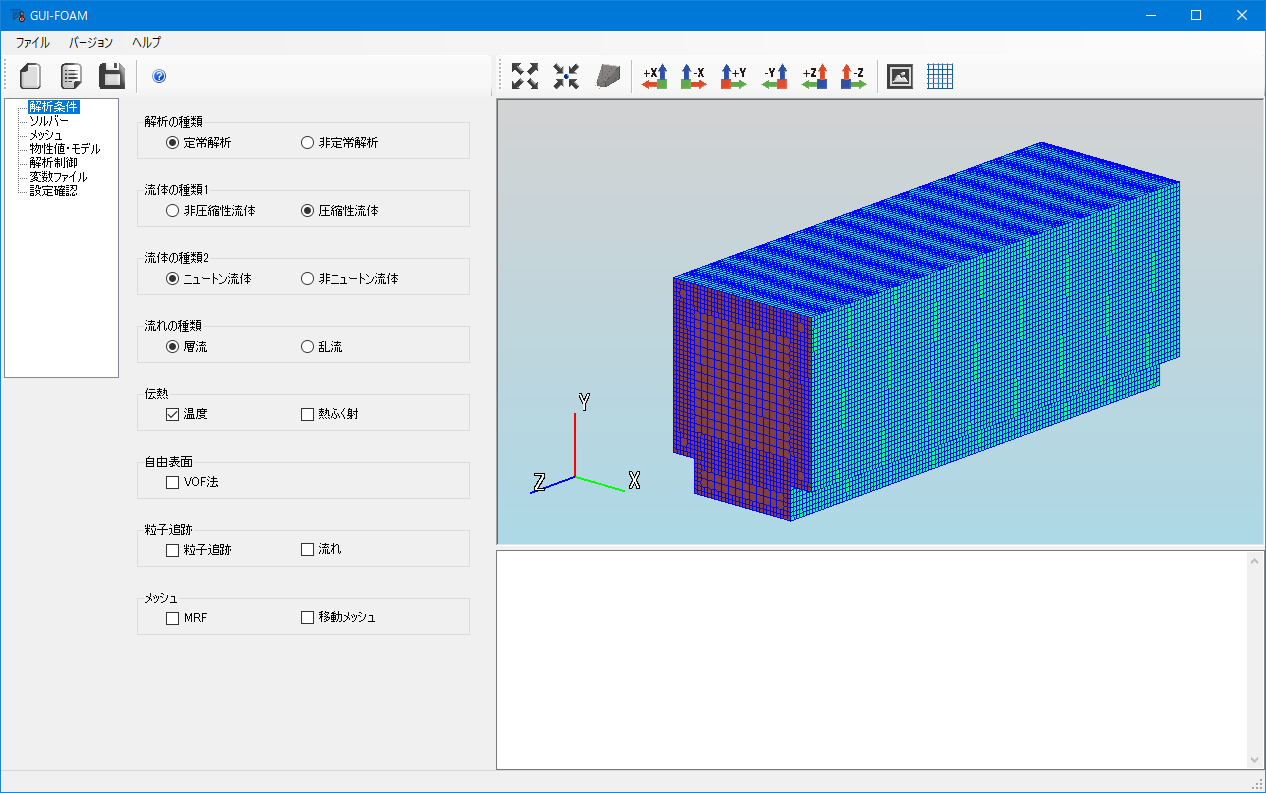Toggle the mesh grid display
Image resolution: width=1266 pixels, height=793 pixels.
click(940, 76)
